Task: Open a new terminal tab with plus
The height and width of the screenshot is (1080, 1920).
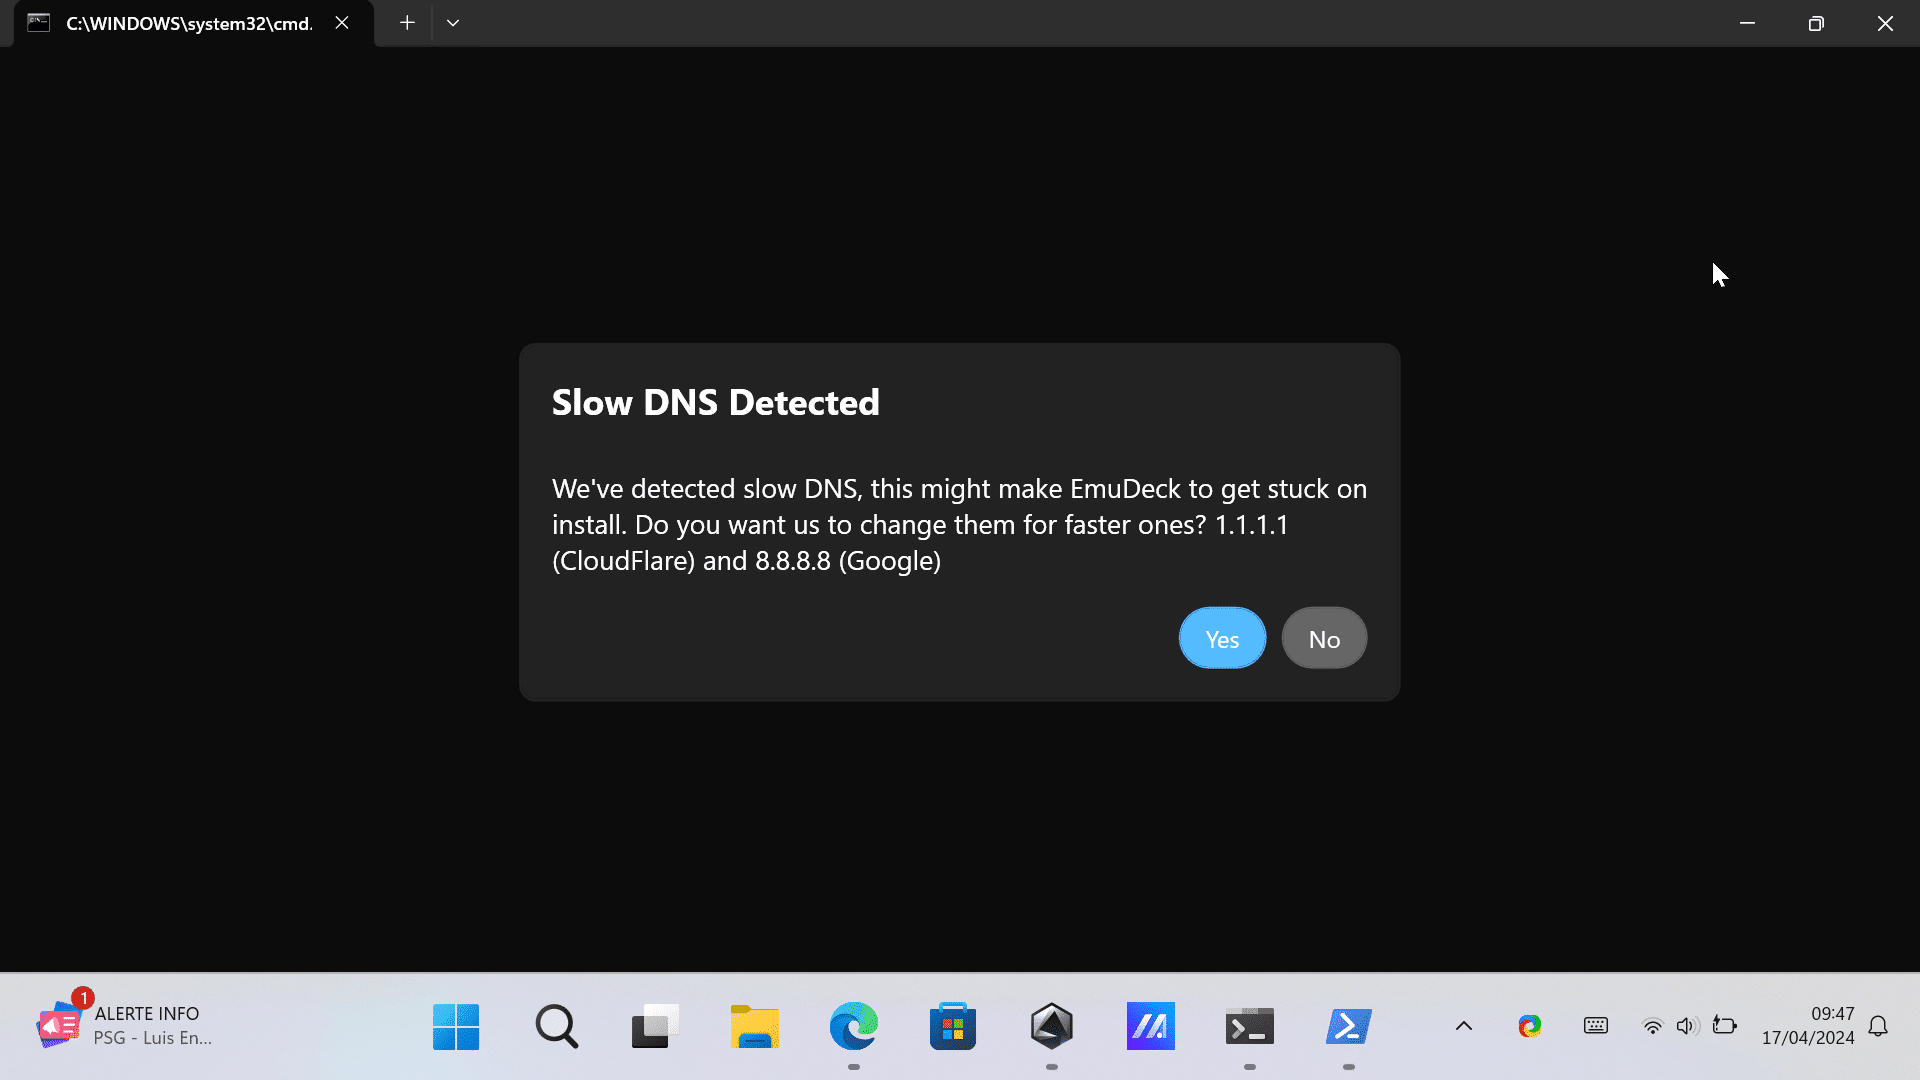Action: [x=407, y=23]
